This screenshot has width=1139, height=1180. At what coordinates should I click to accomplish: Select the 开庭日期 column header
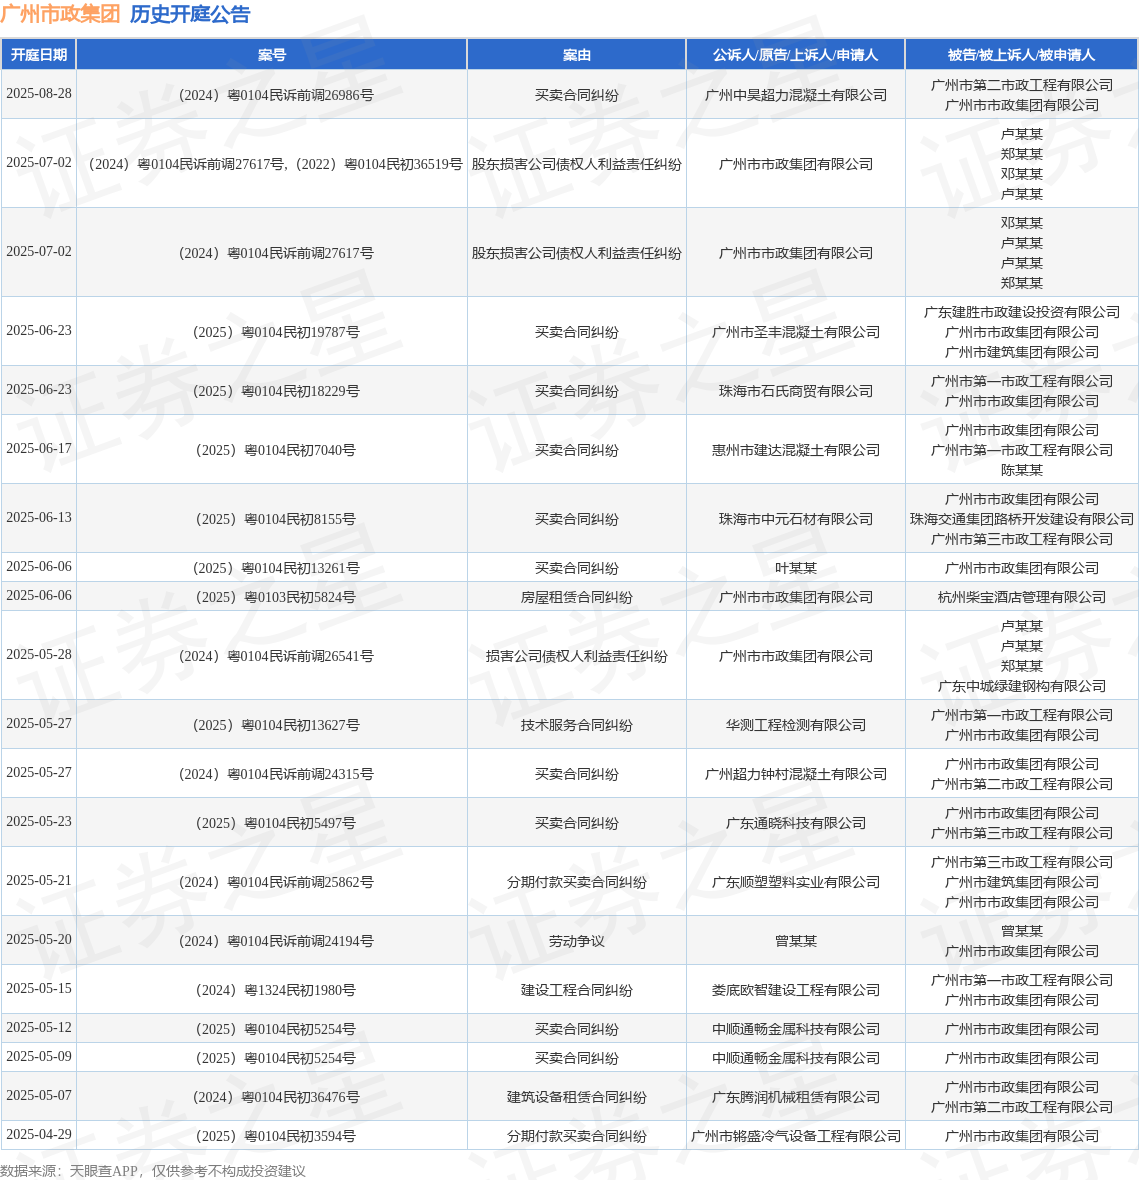coord(38,55)
